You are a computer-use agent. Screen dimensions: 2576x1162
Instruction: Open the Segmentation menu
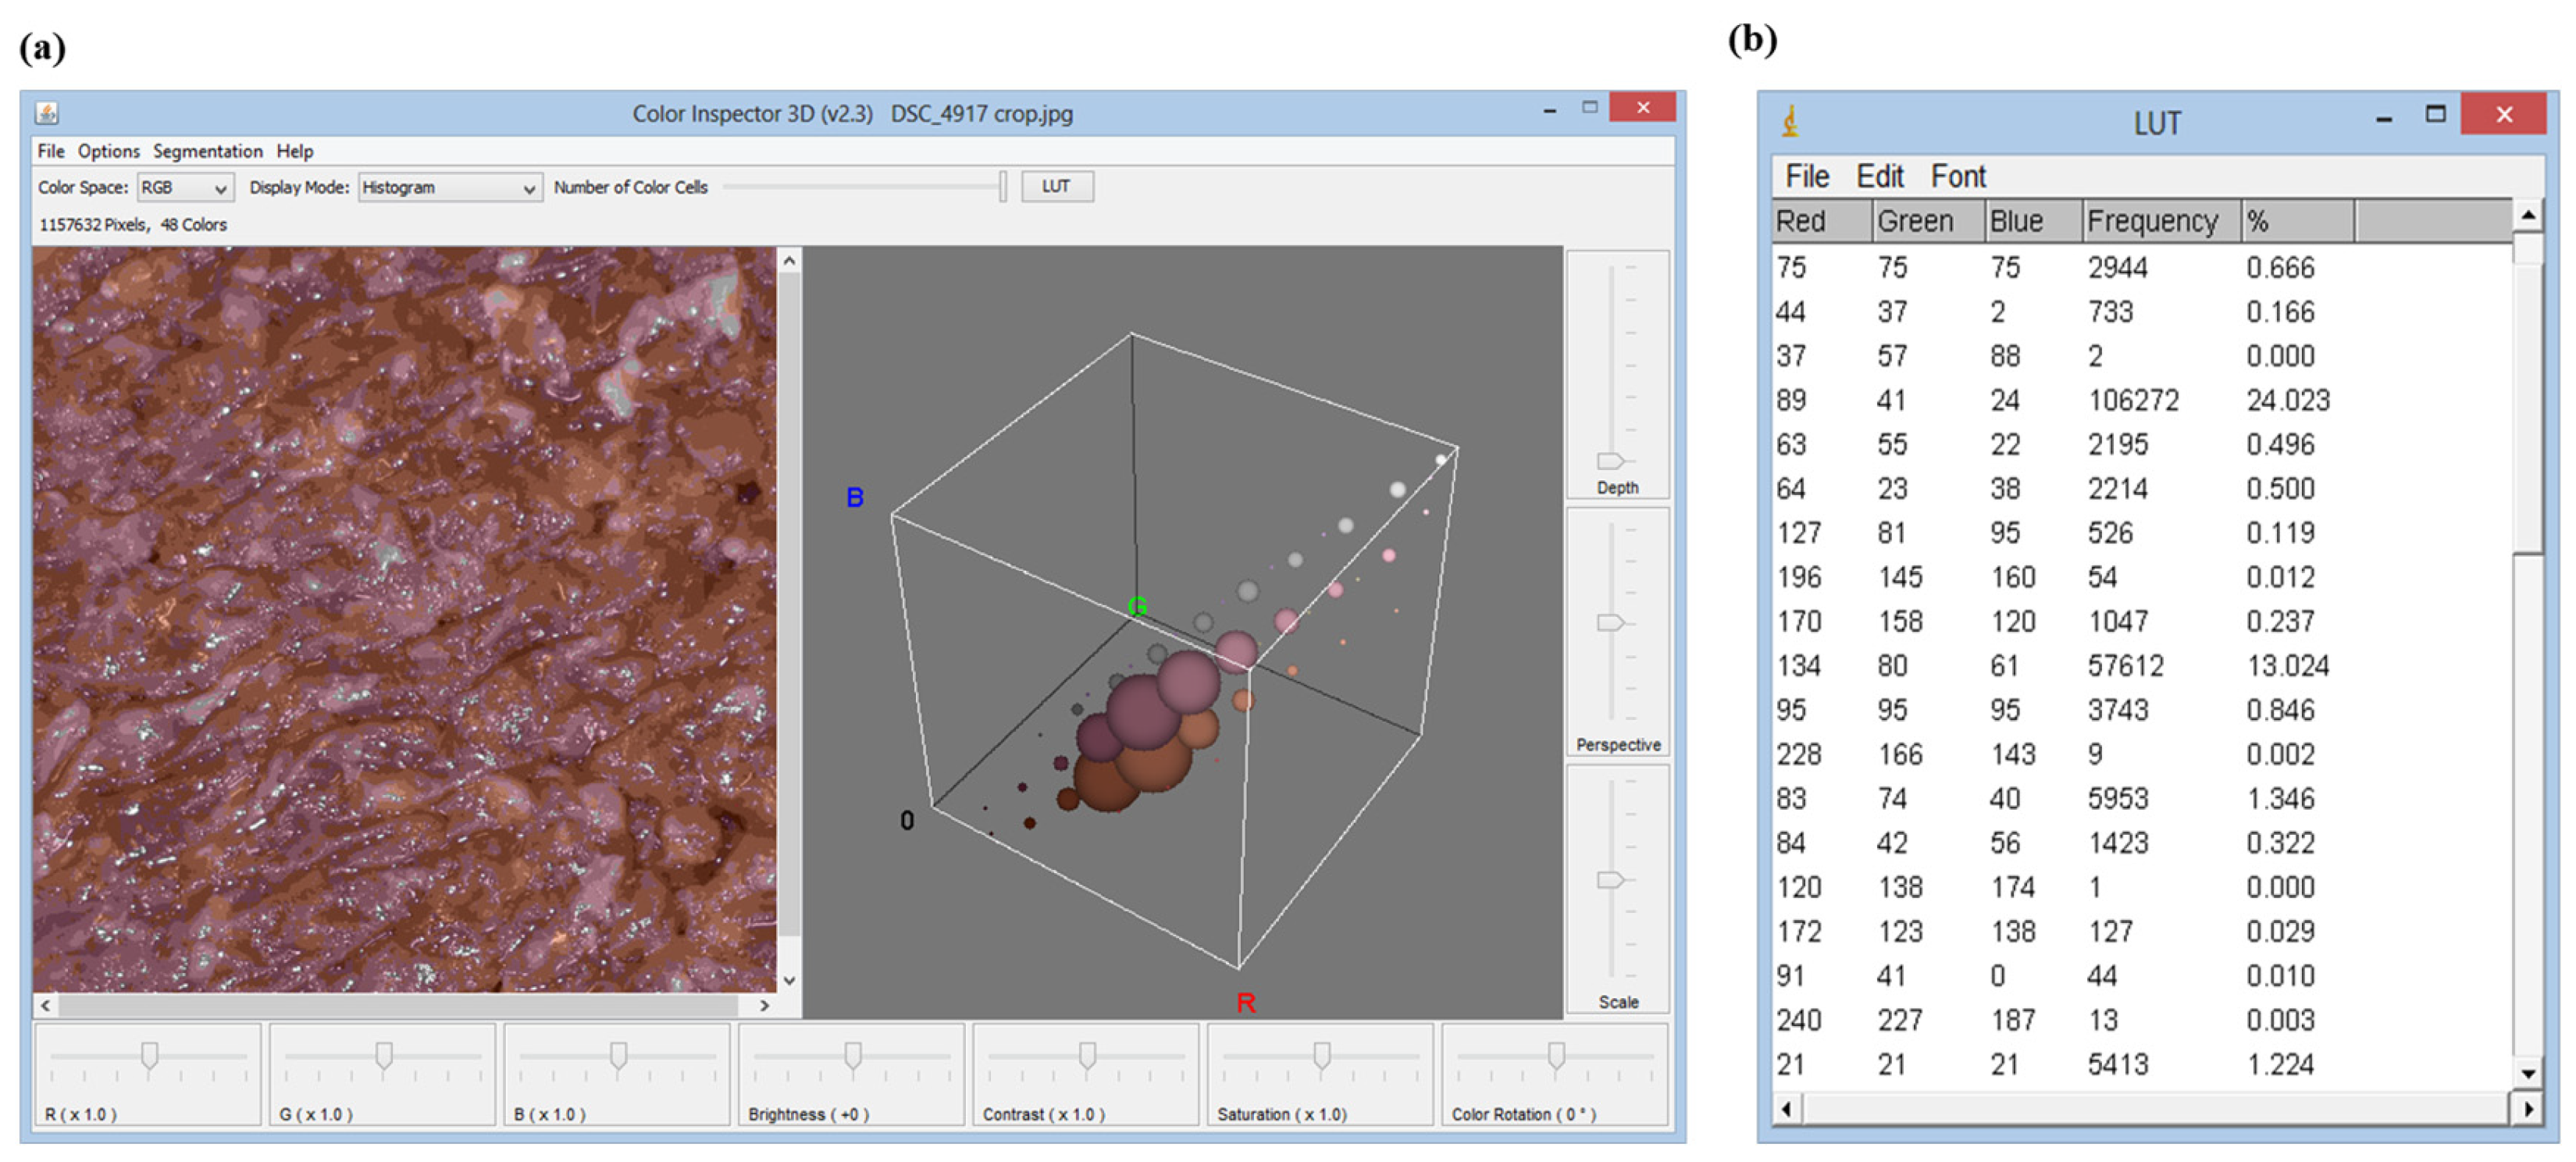207,151
